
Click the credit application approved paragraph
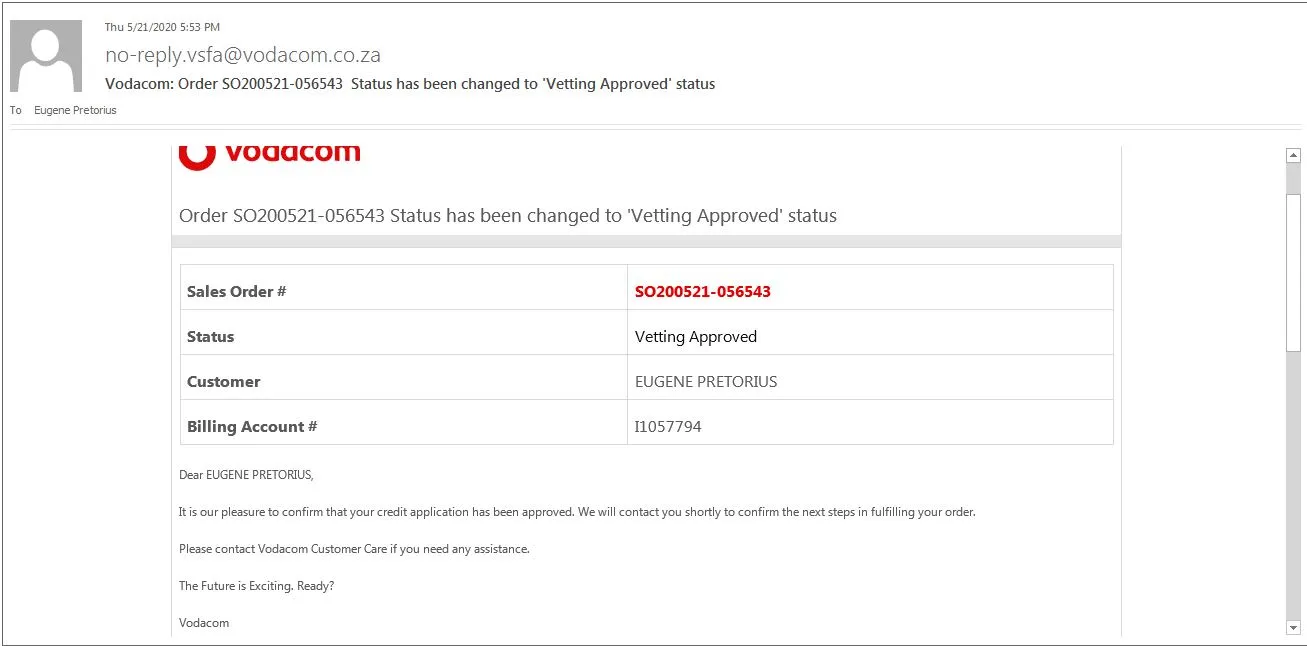(577, 512)
